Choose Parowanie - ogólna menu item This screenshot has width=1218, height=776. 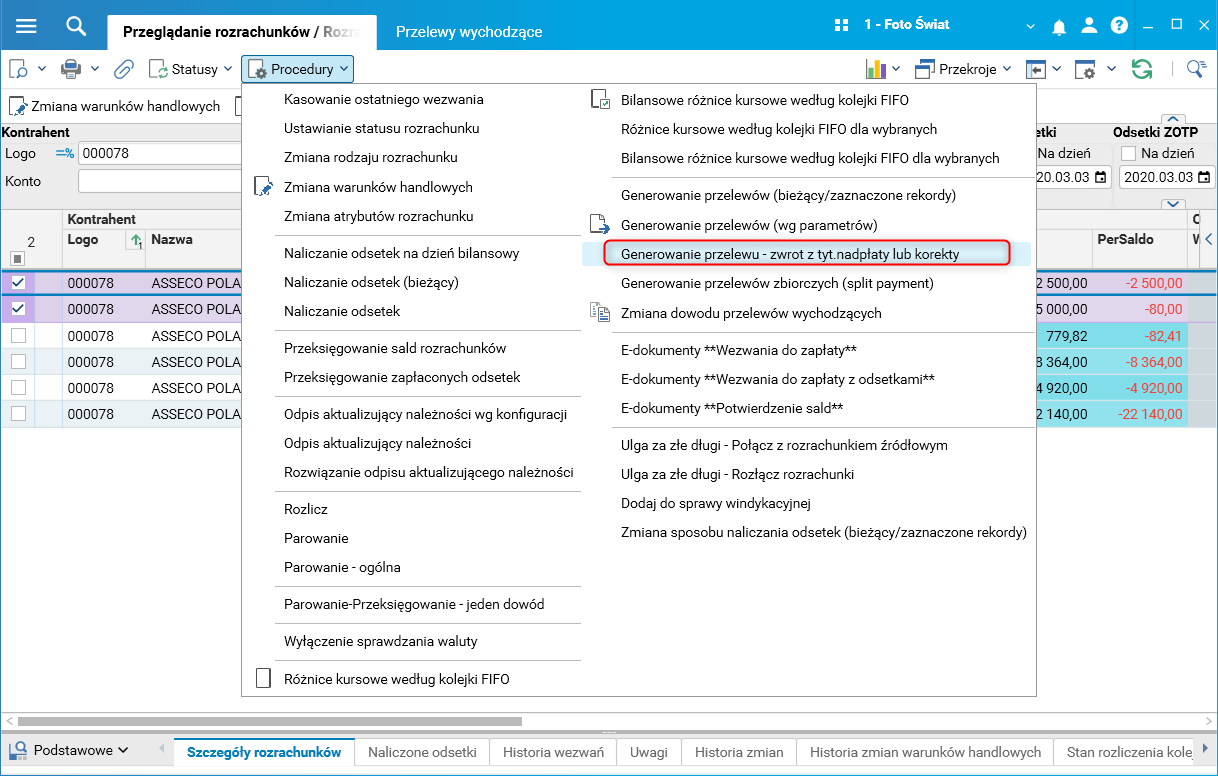point(342,567)
